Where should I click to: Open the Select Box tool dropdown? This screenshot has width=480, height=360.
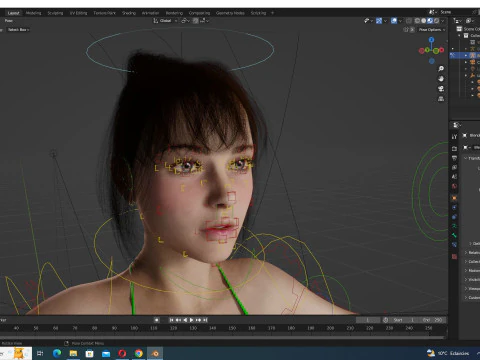pyautogui.click(x=18, y=30)
